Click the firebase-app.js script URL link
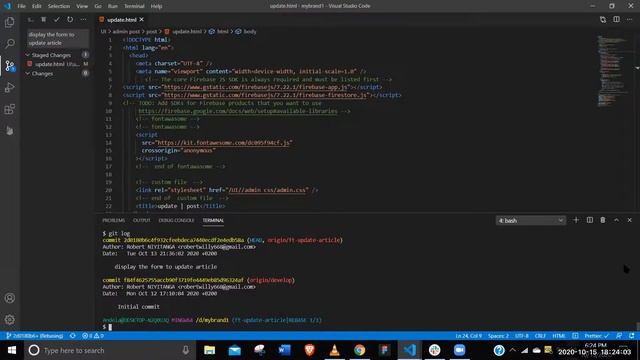Screen dimensions: 640x360 tap(256, 87)
